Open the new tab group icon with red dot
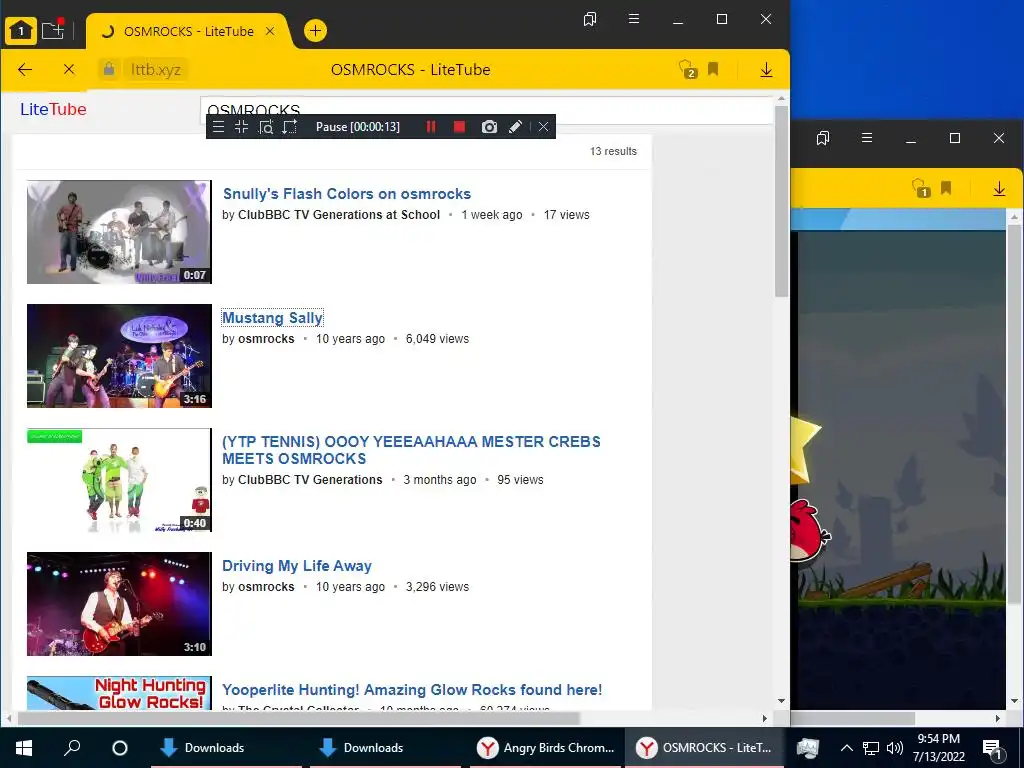Screen dimensions: 1024x768 tap(53, 29)
